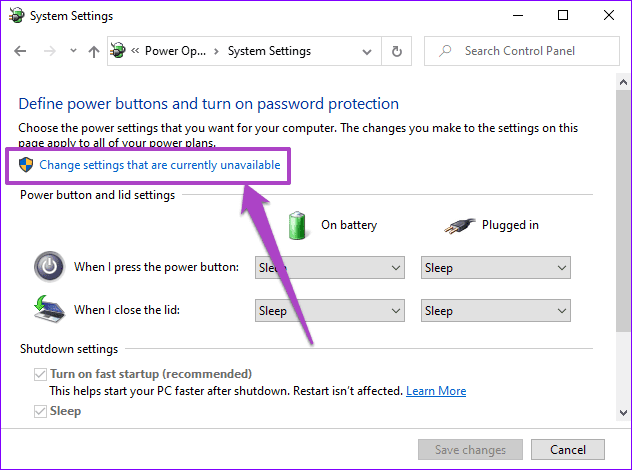Go back with the left arrow button
Screen dimensions: 632x470
[20, 51]
